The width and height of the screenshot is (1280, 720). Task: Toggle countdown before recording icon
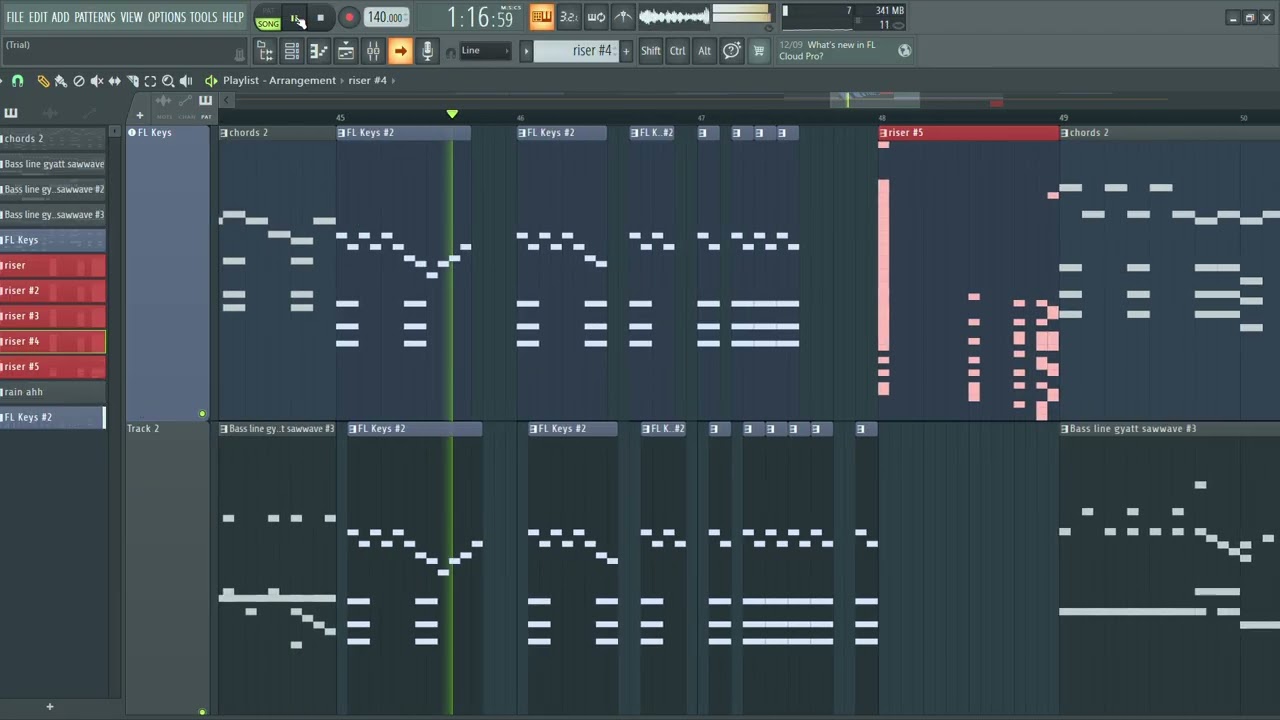[x=569, y=16]
